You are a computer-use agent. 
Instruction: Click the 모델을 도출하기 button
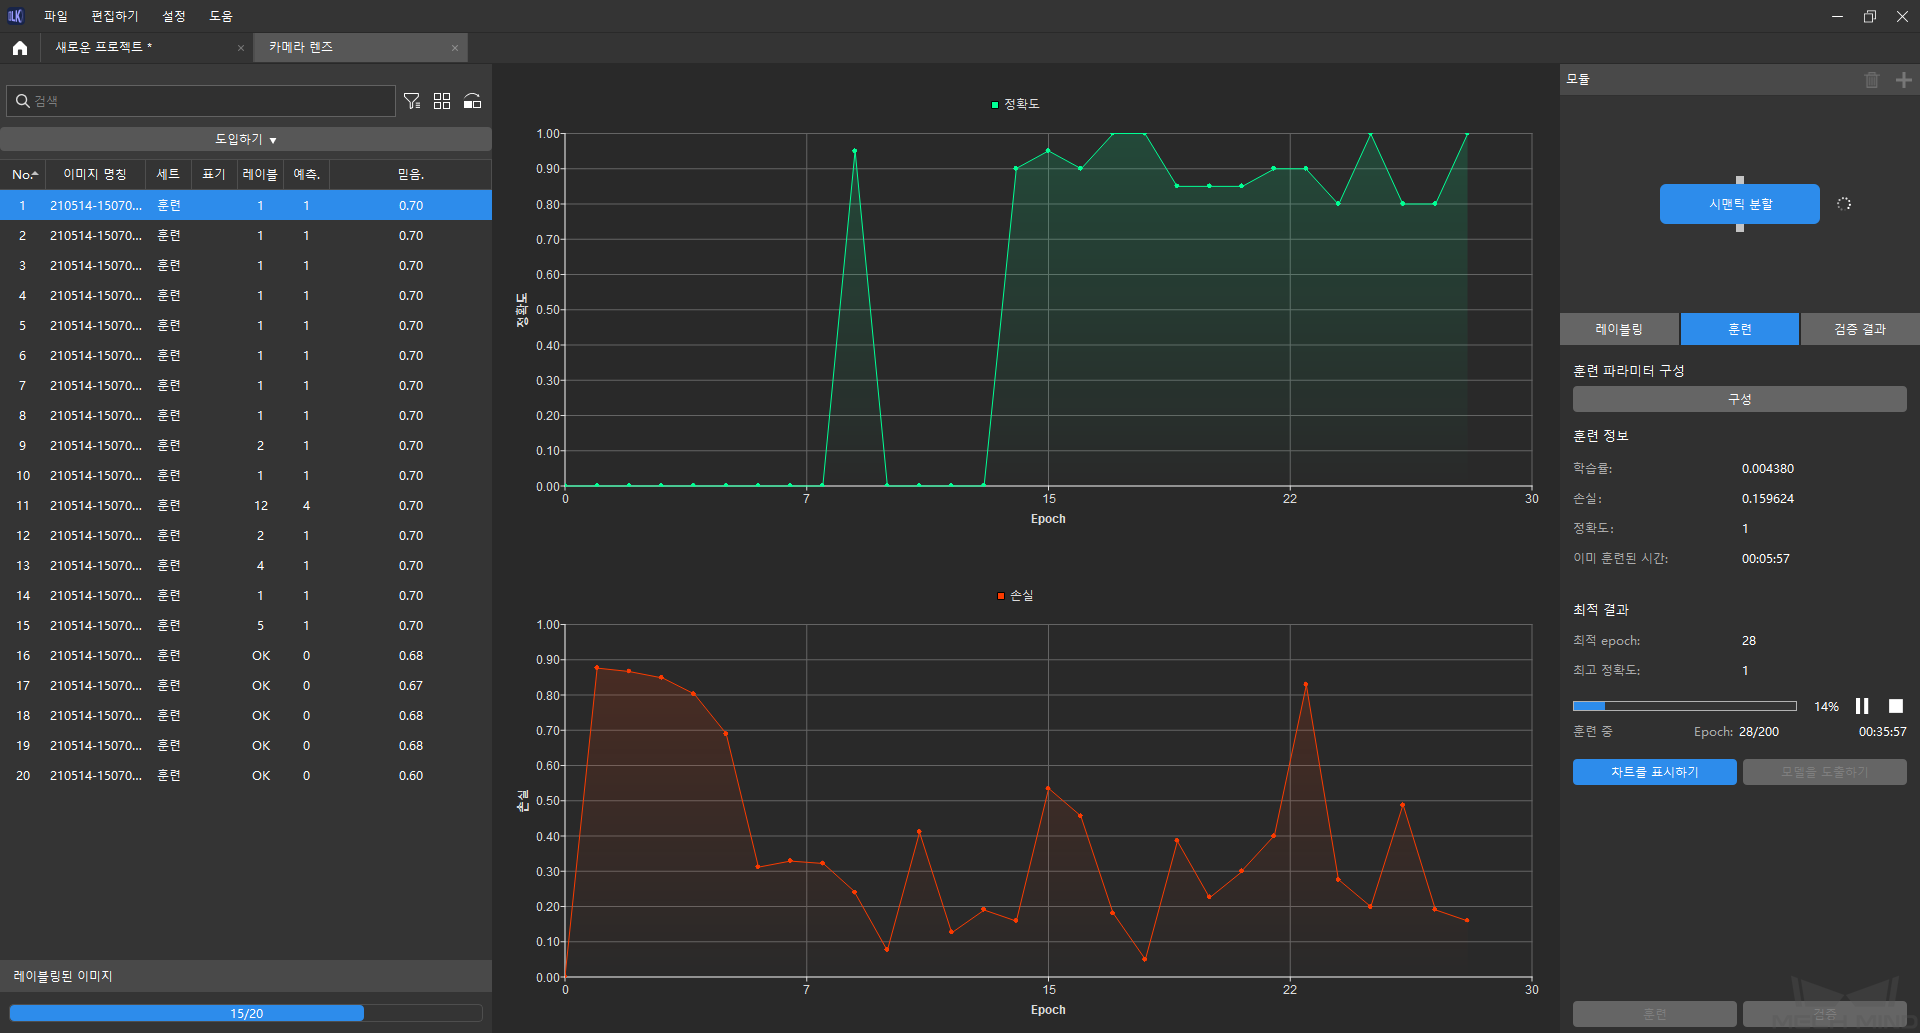pos(1825,772)
